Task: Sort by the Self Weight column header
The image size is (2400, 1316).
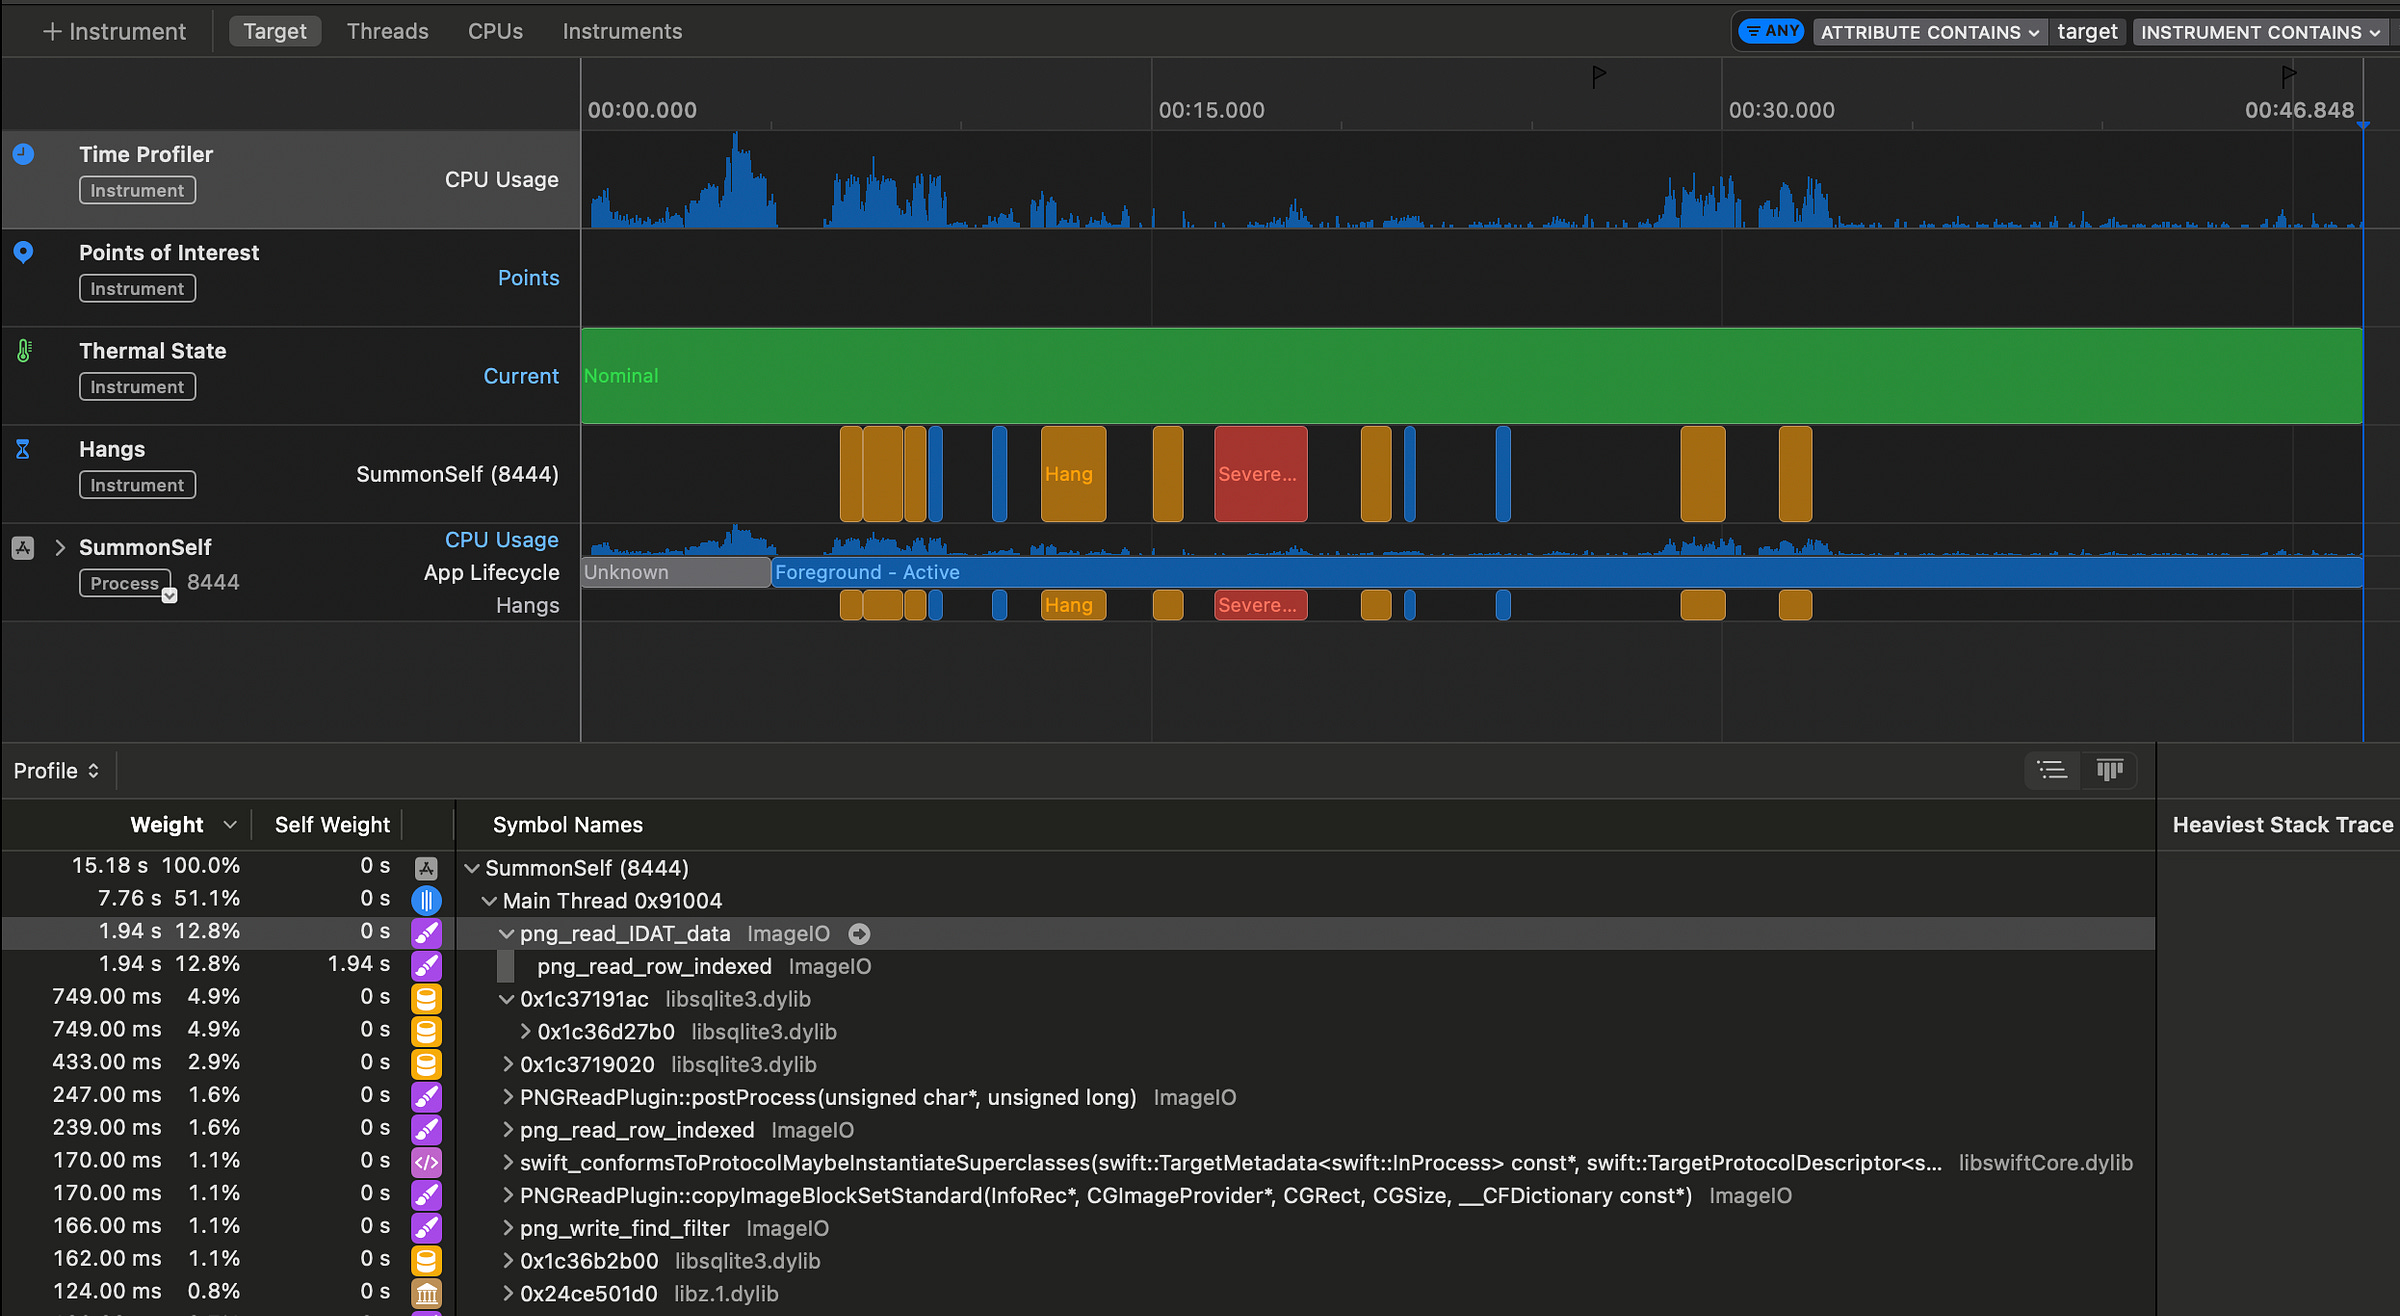Action: [x=331, y=824]
